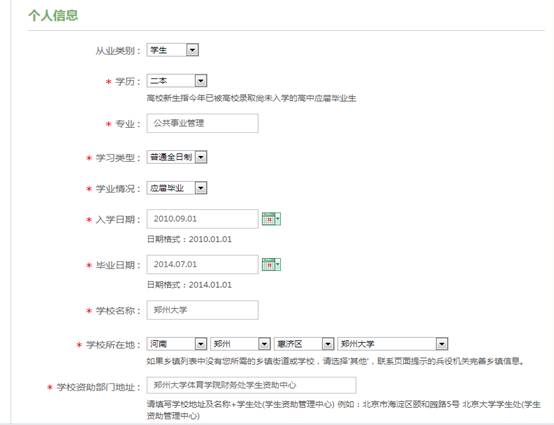The height and width of the screenshot is (425, 554).
Task: Focus the 毕业日期 field with 2014.07.01
Action: [202, 264]
